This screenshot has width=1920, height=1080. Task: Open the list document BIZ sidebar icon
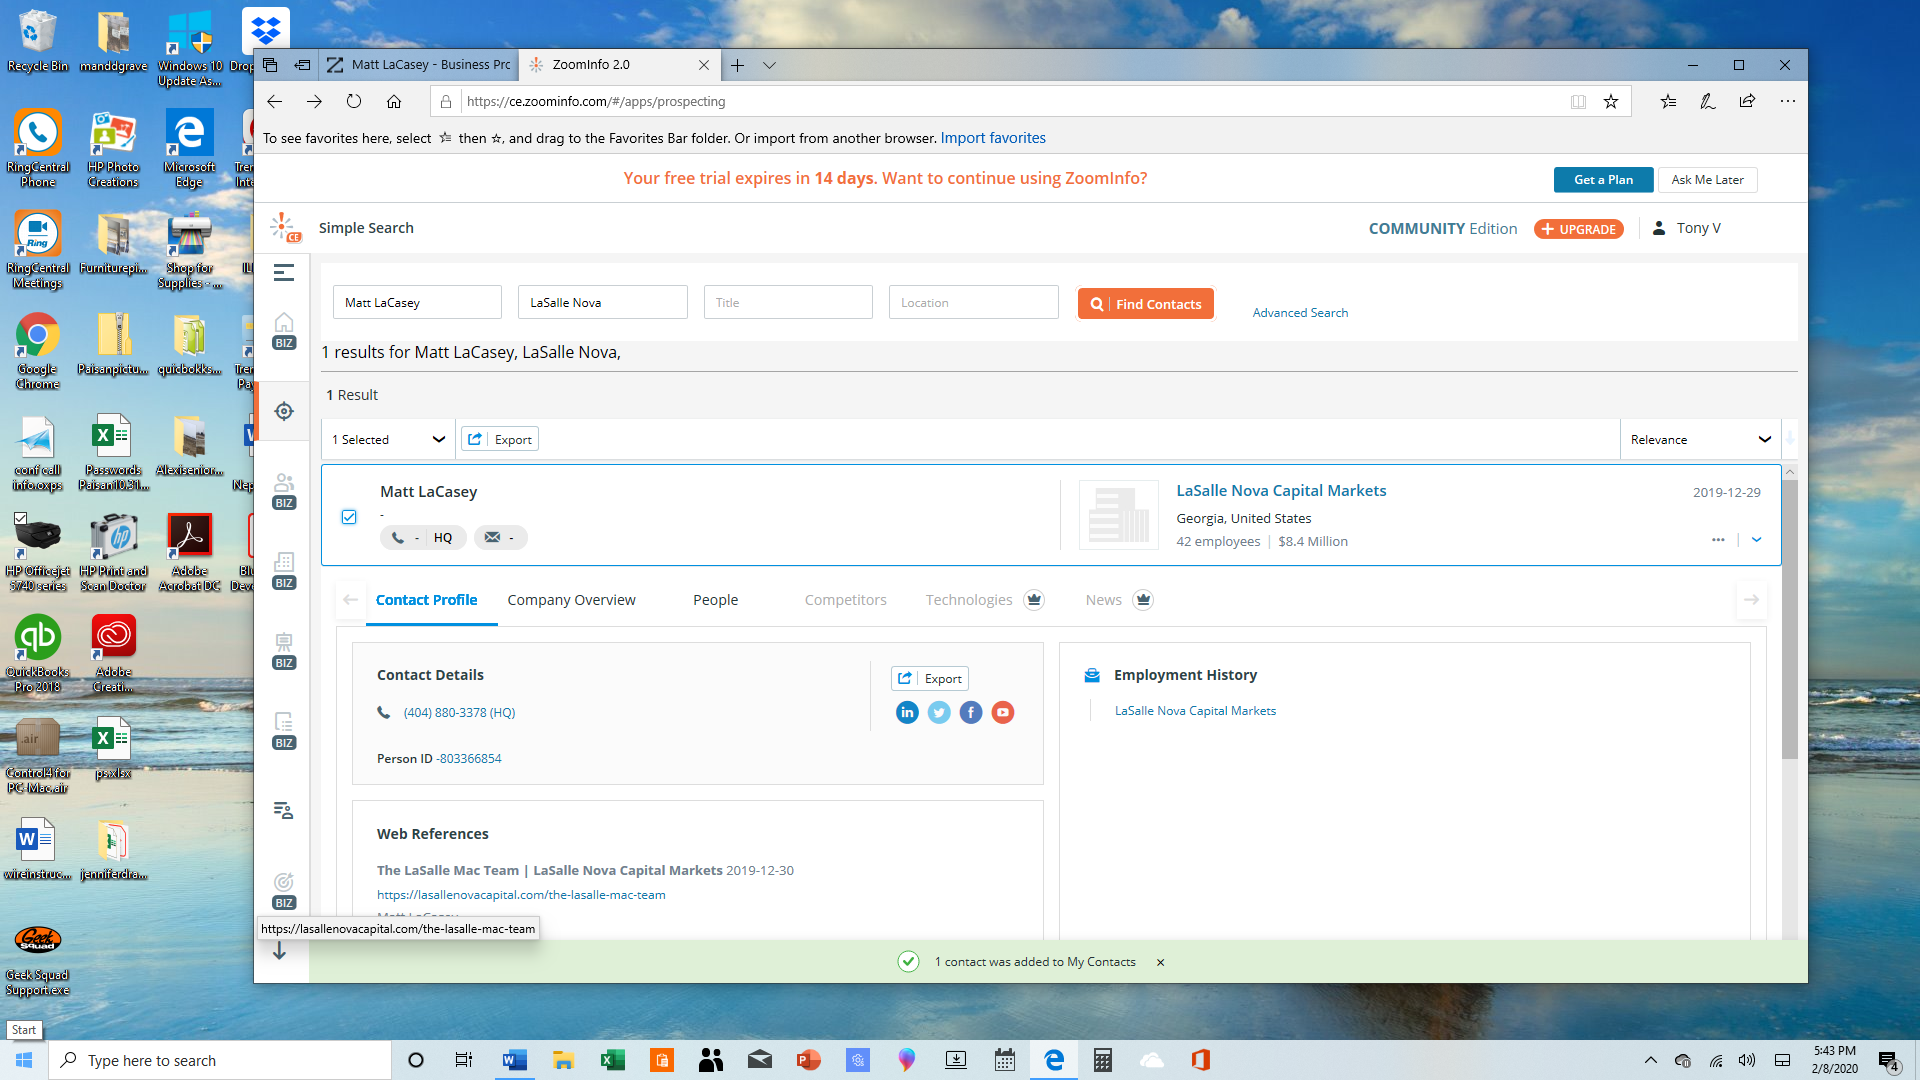[284, 731]
